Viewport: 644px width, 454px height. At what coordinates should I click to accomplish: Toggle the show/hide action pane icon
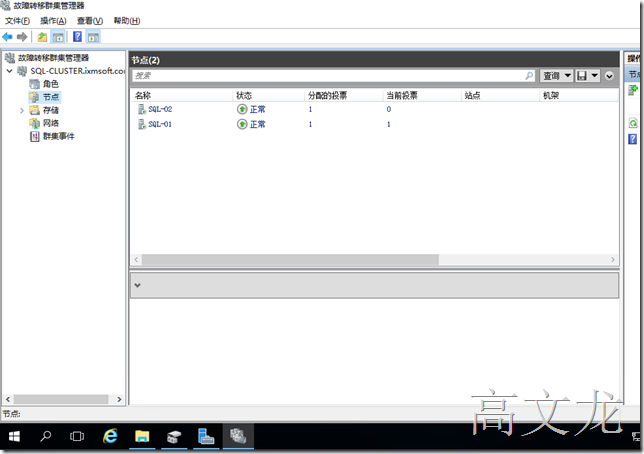point(93,37)
